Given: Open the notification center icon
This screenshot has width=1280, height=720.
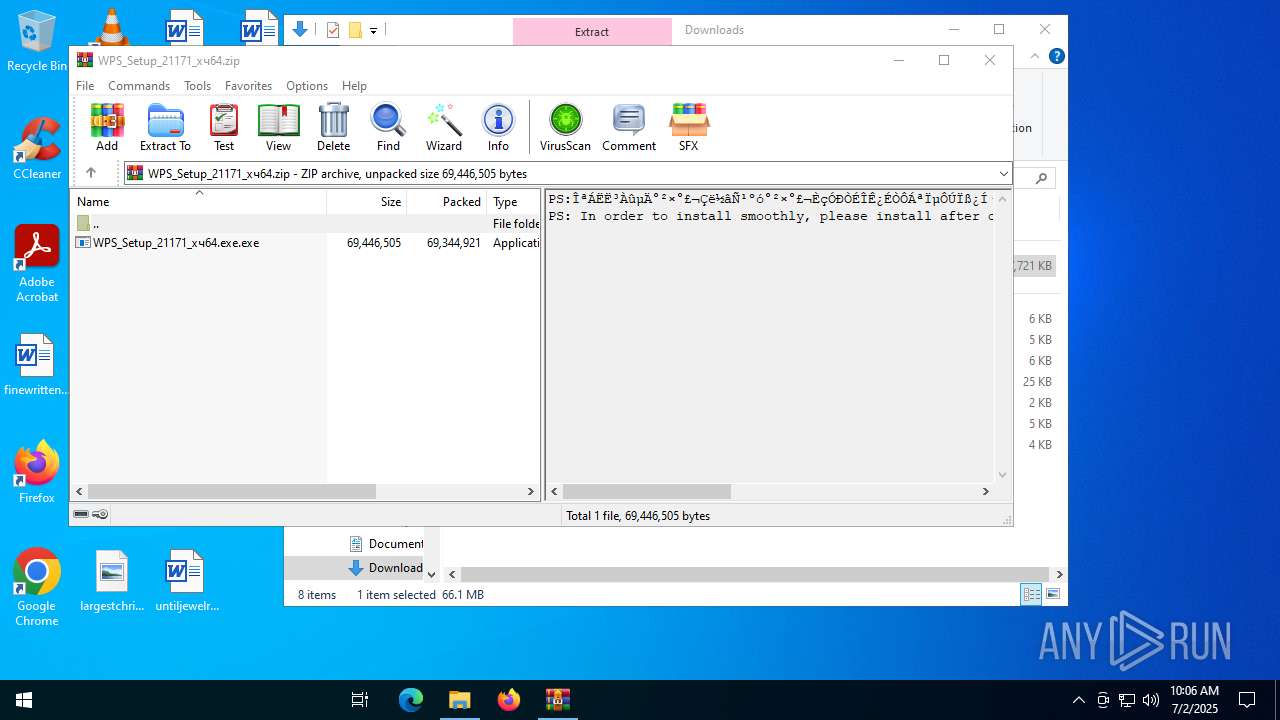Looking at the screenshot, I should 1247,700.
